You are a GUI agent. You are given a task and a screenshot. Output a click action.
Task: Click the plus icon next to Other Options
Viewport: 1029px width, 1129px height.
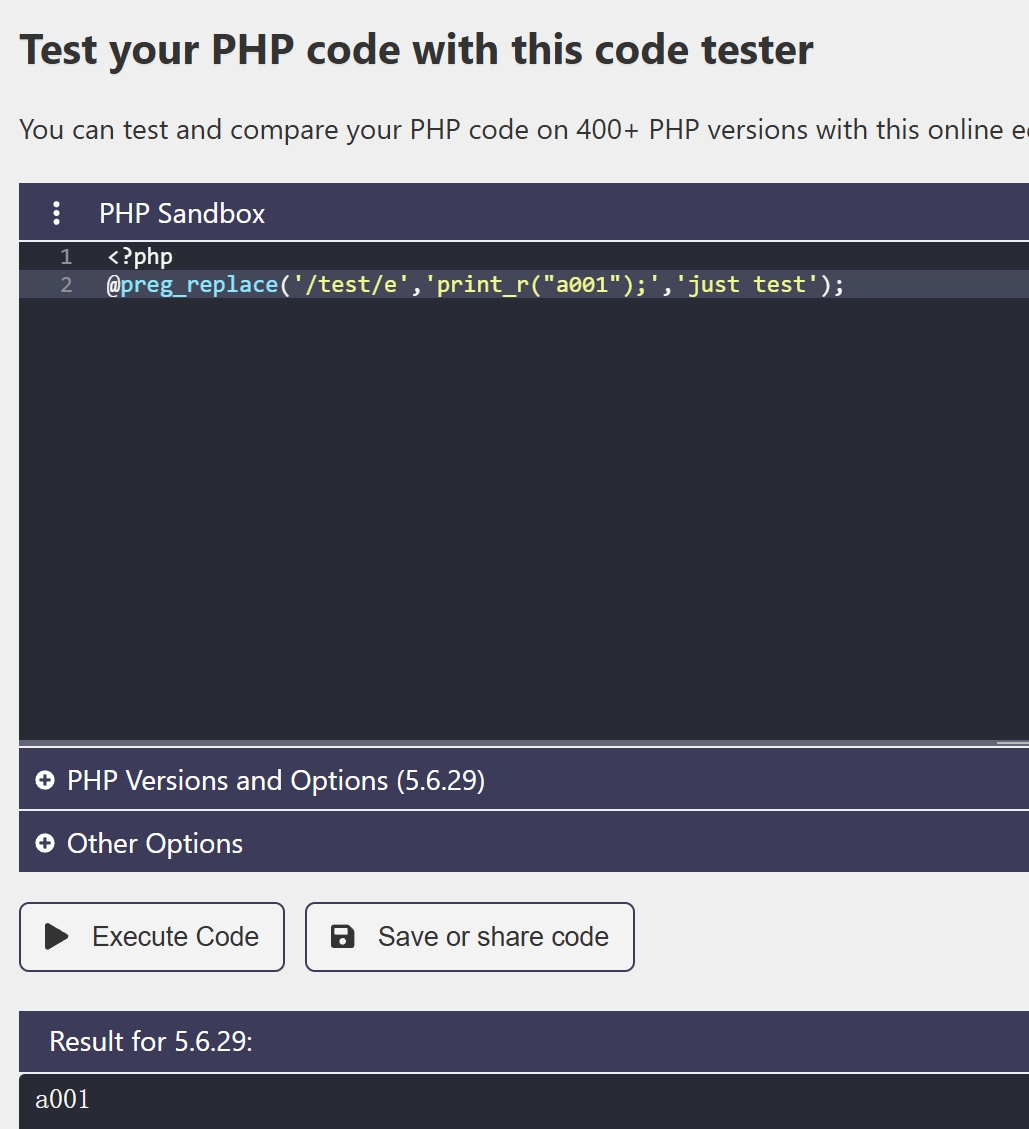45,844
